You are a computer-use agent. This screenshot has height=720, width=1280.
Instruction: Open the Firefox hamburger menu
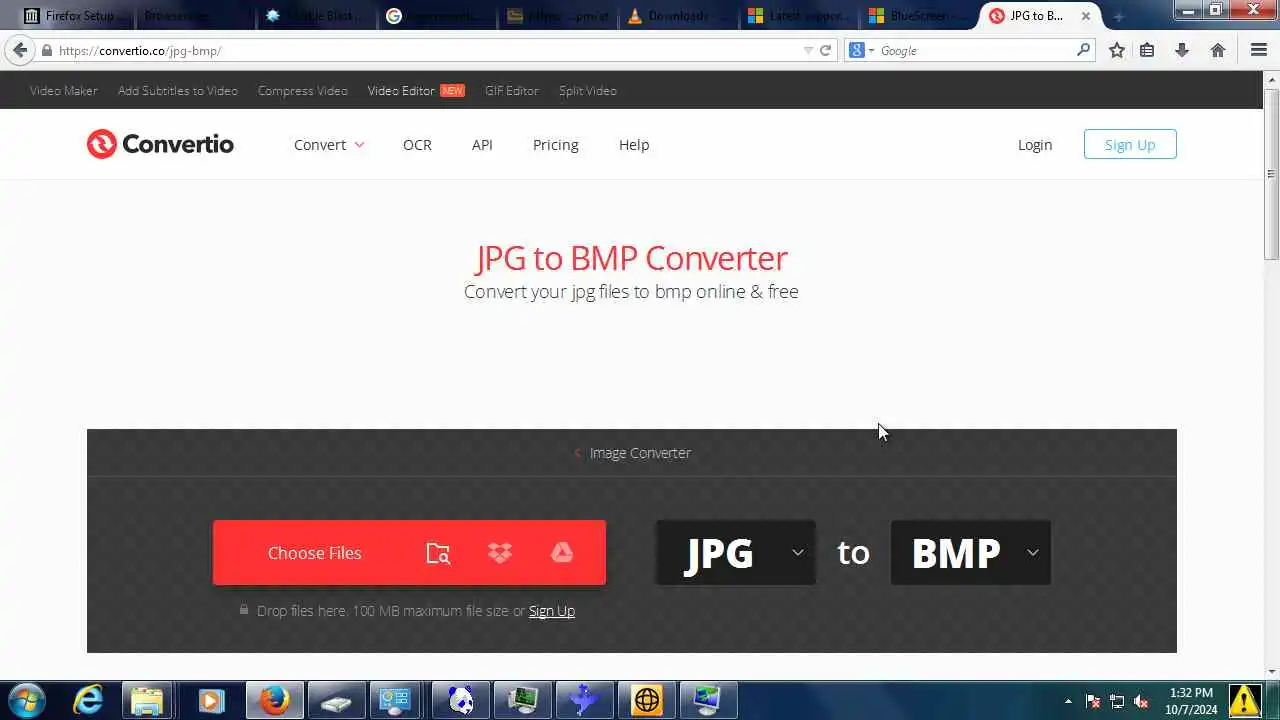pyautogui.click(x=1259, y=50)
